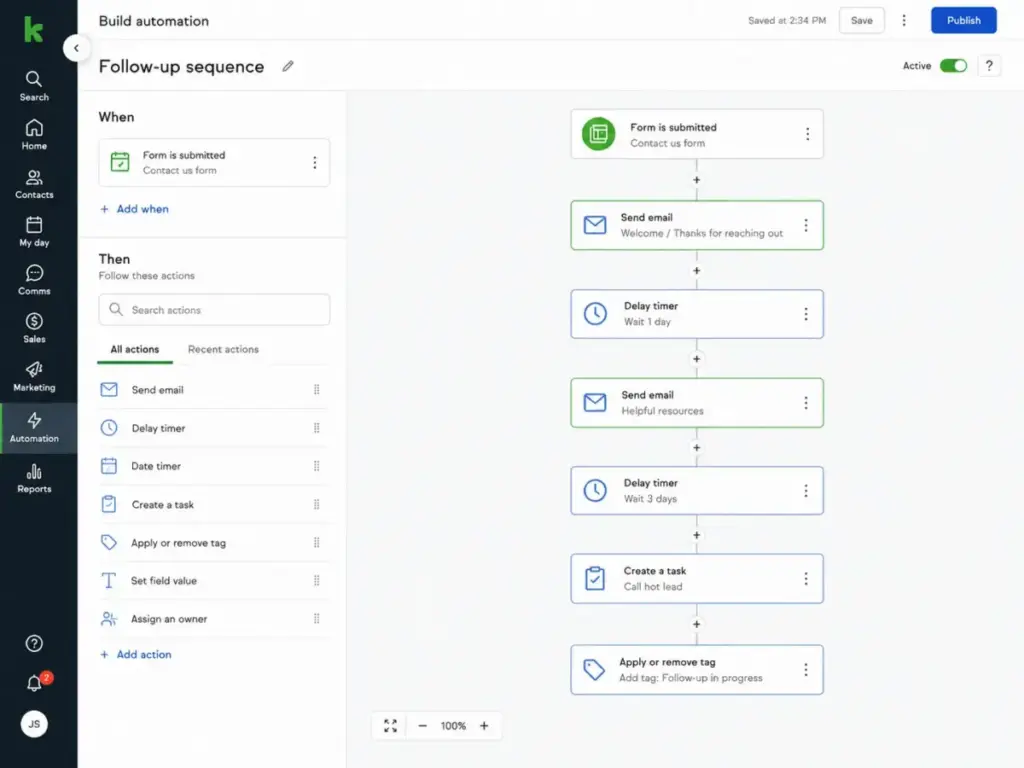
Task: Click the Add when link
Action: point(135,209)
